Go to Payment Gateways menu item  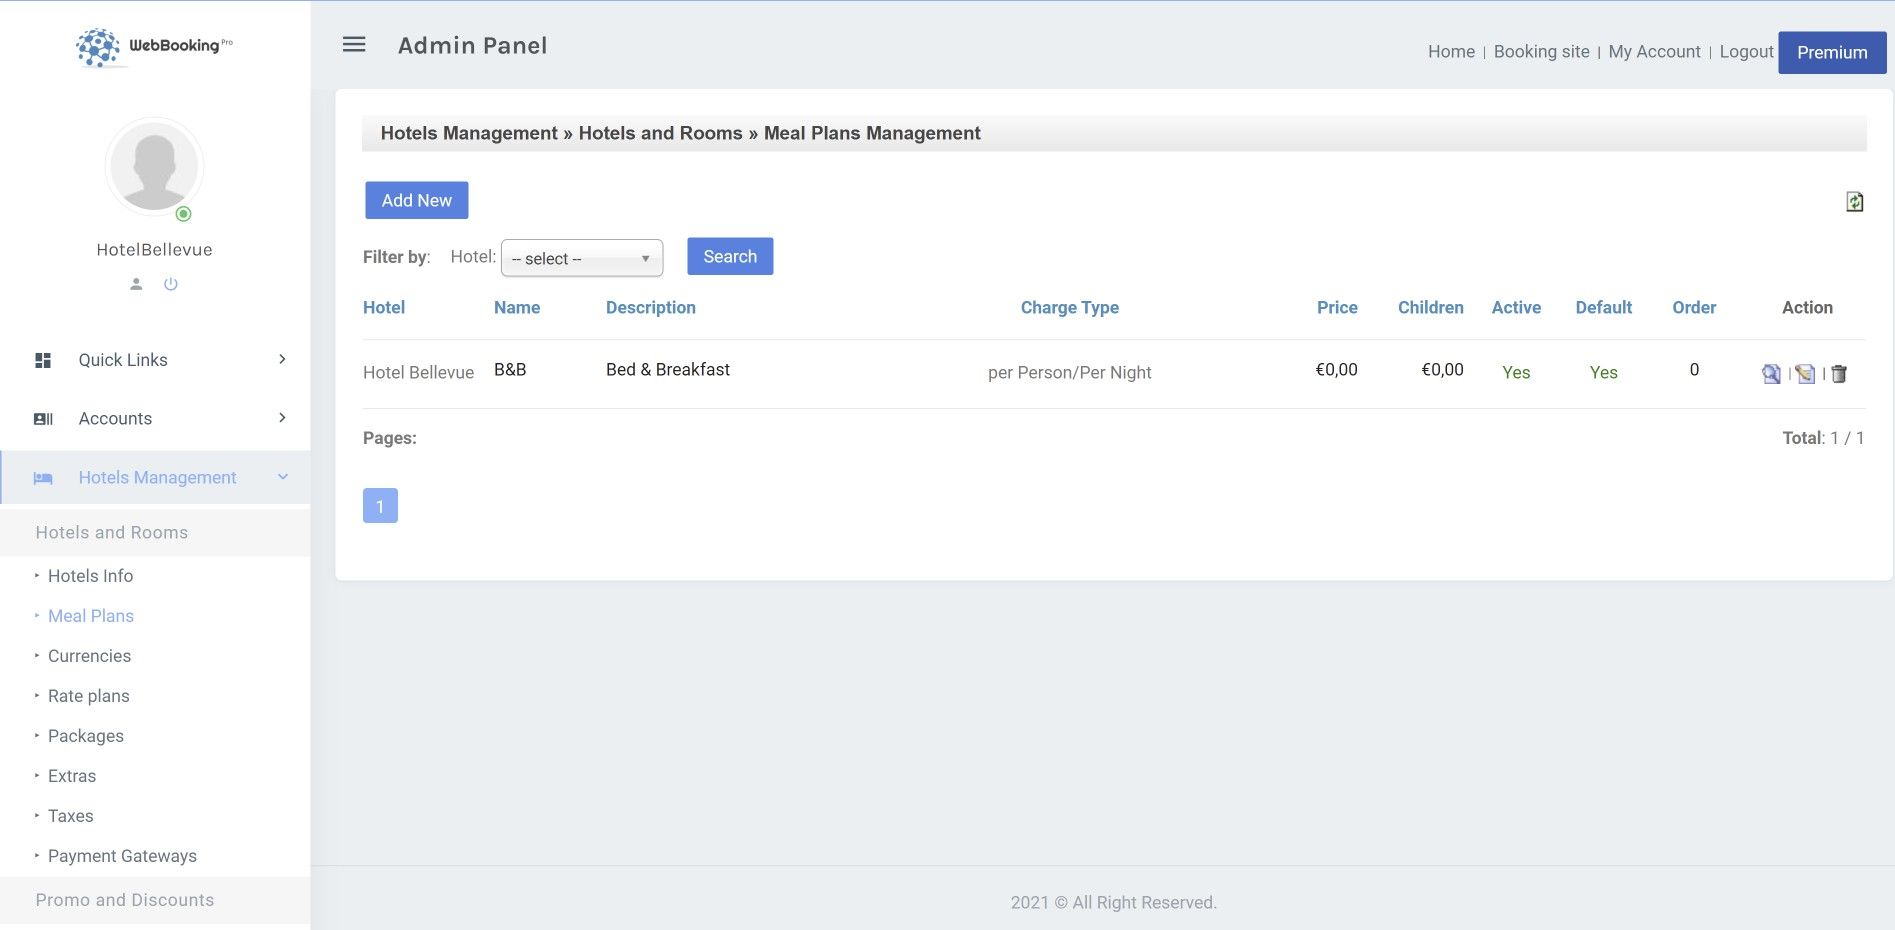(x=122, y=856)
